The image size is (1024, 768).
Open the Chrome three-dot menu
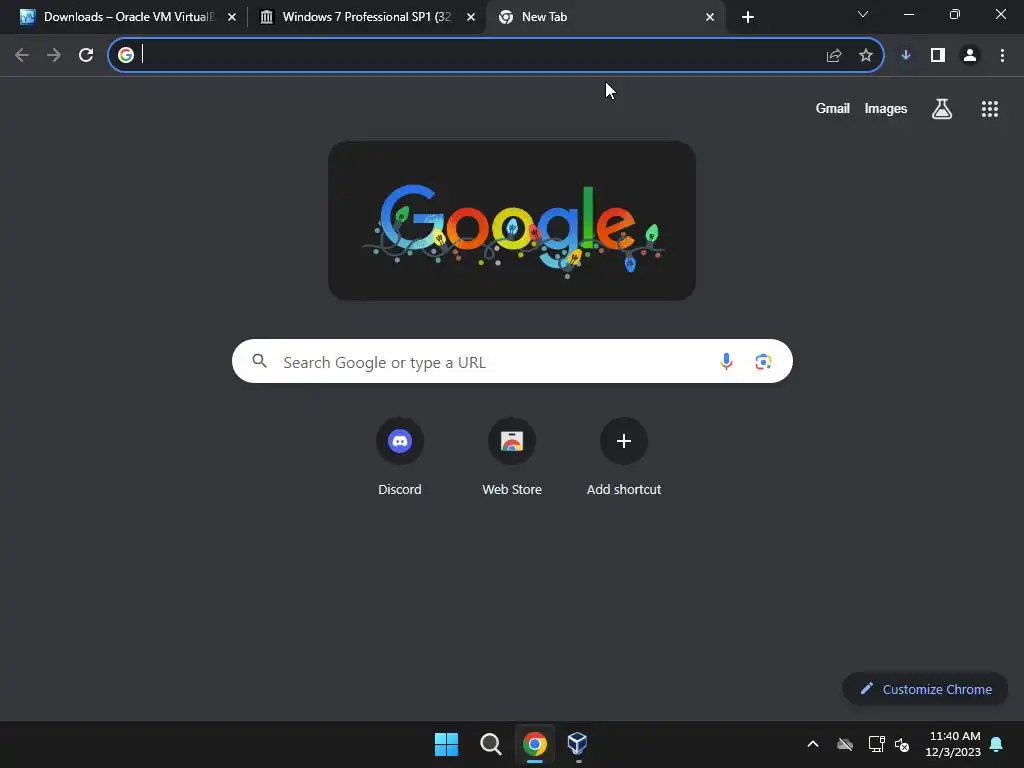point(1002,56)
